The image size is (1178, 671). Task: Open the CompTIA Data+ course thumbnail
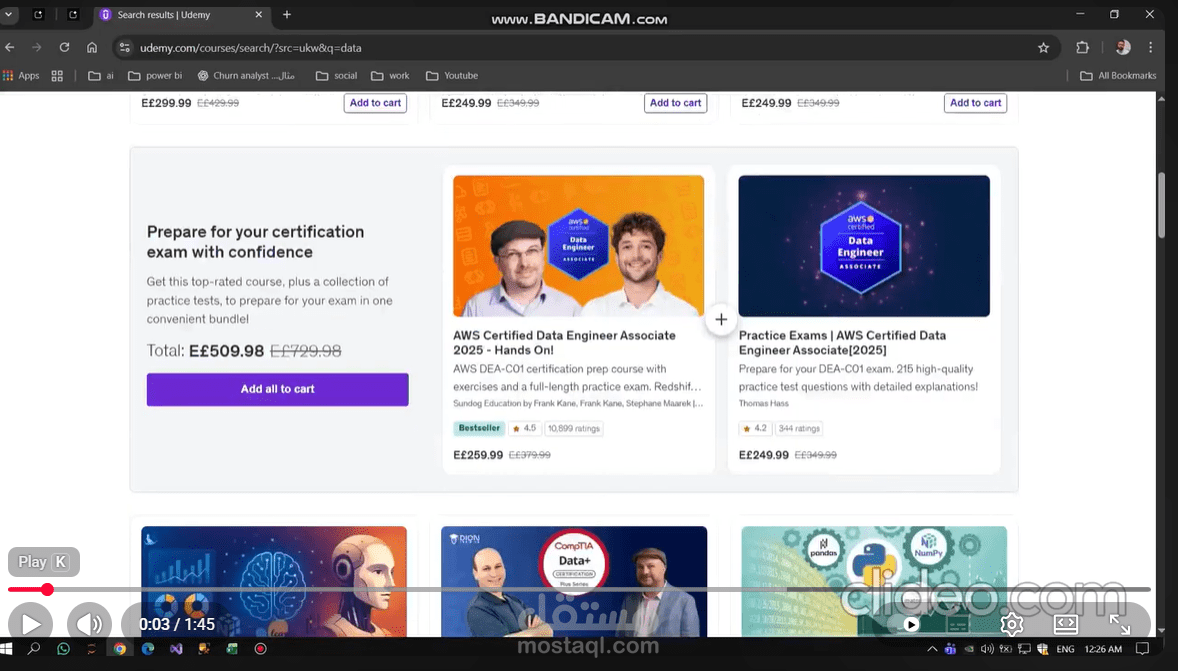tap(574, 581)
